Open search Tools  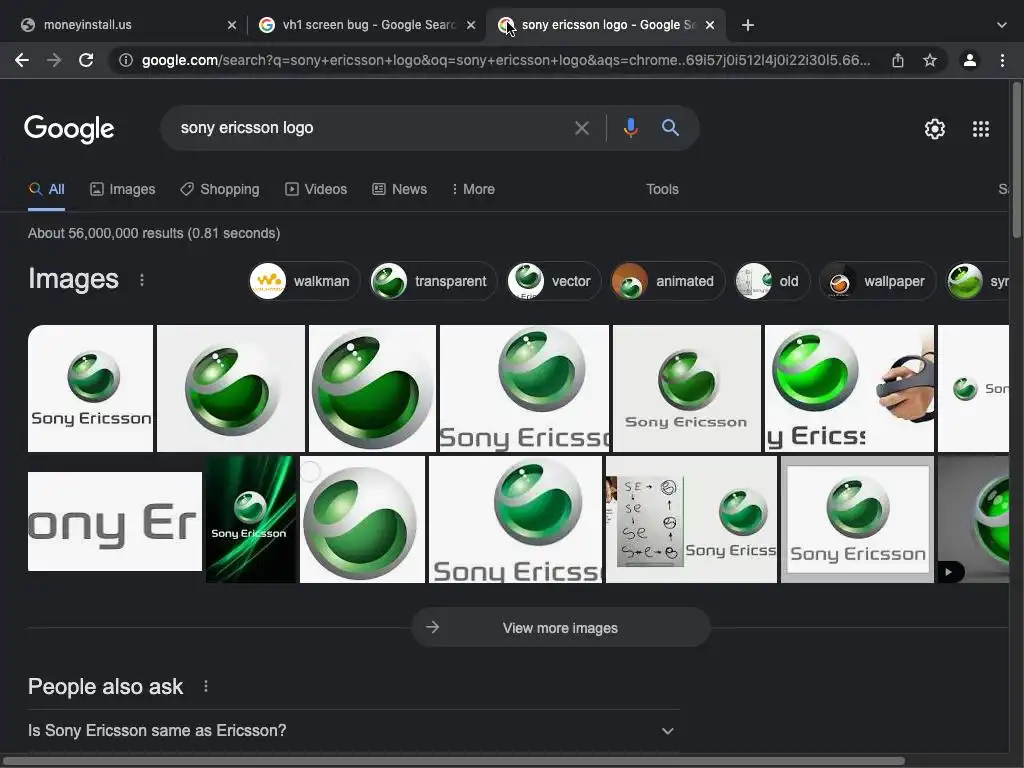pyautogui.click(x=662, y=189)
